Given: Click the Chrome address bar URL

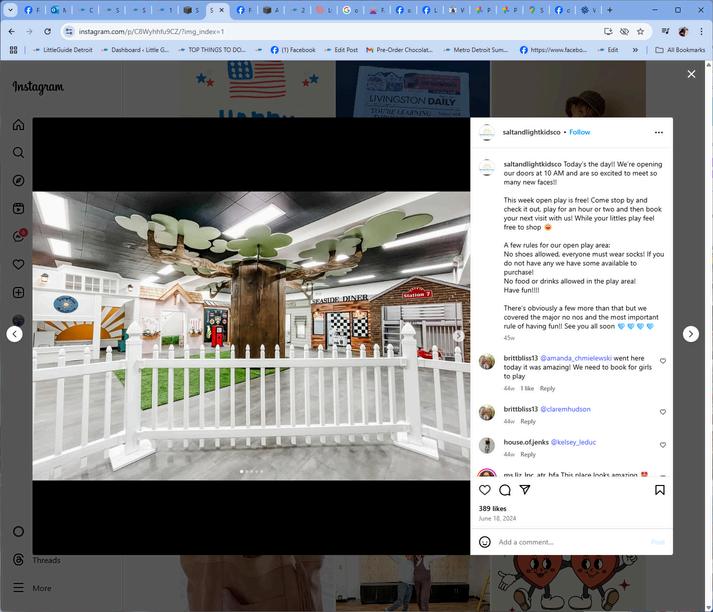Looking at the screenshot, I should [x=151, y=31].
